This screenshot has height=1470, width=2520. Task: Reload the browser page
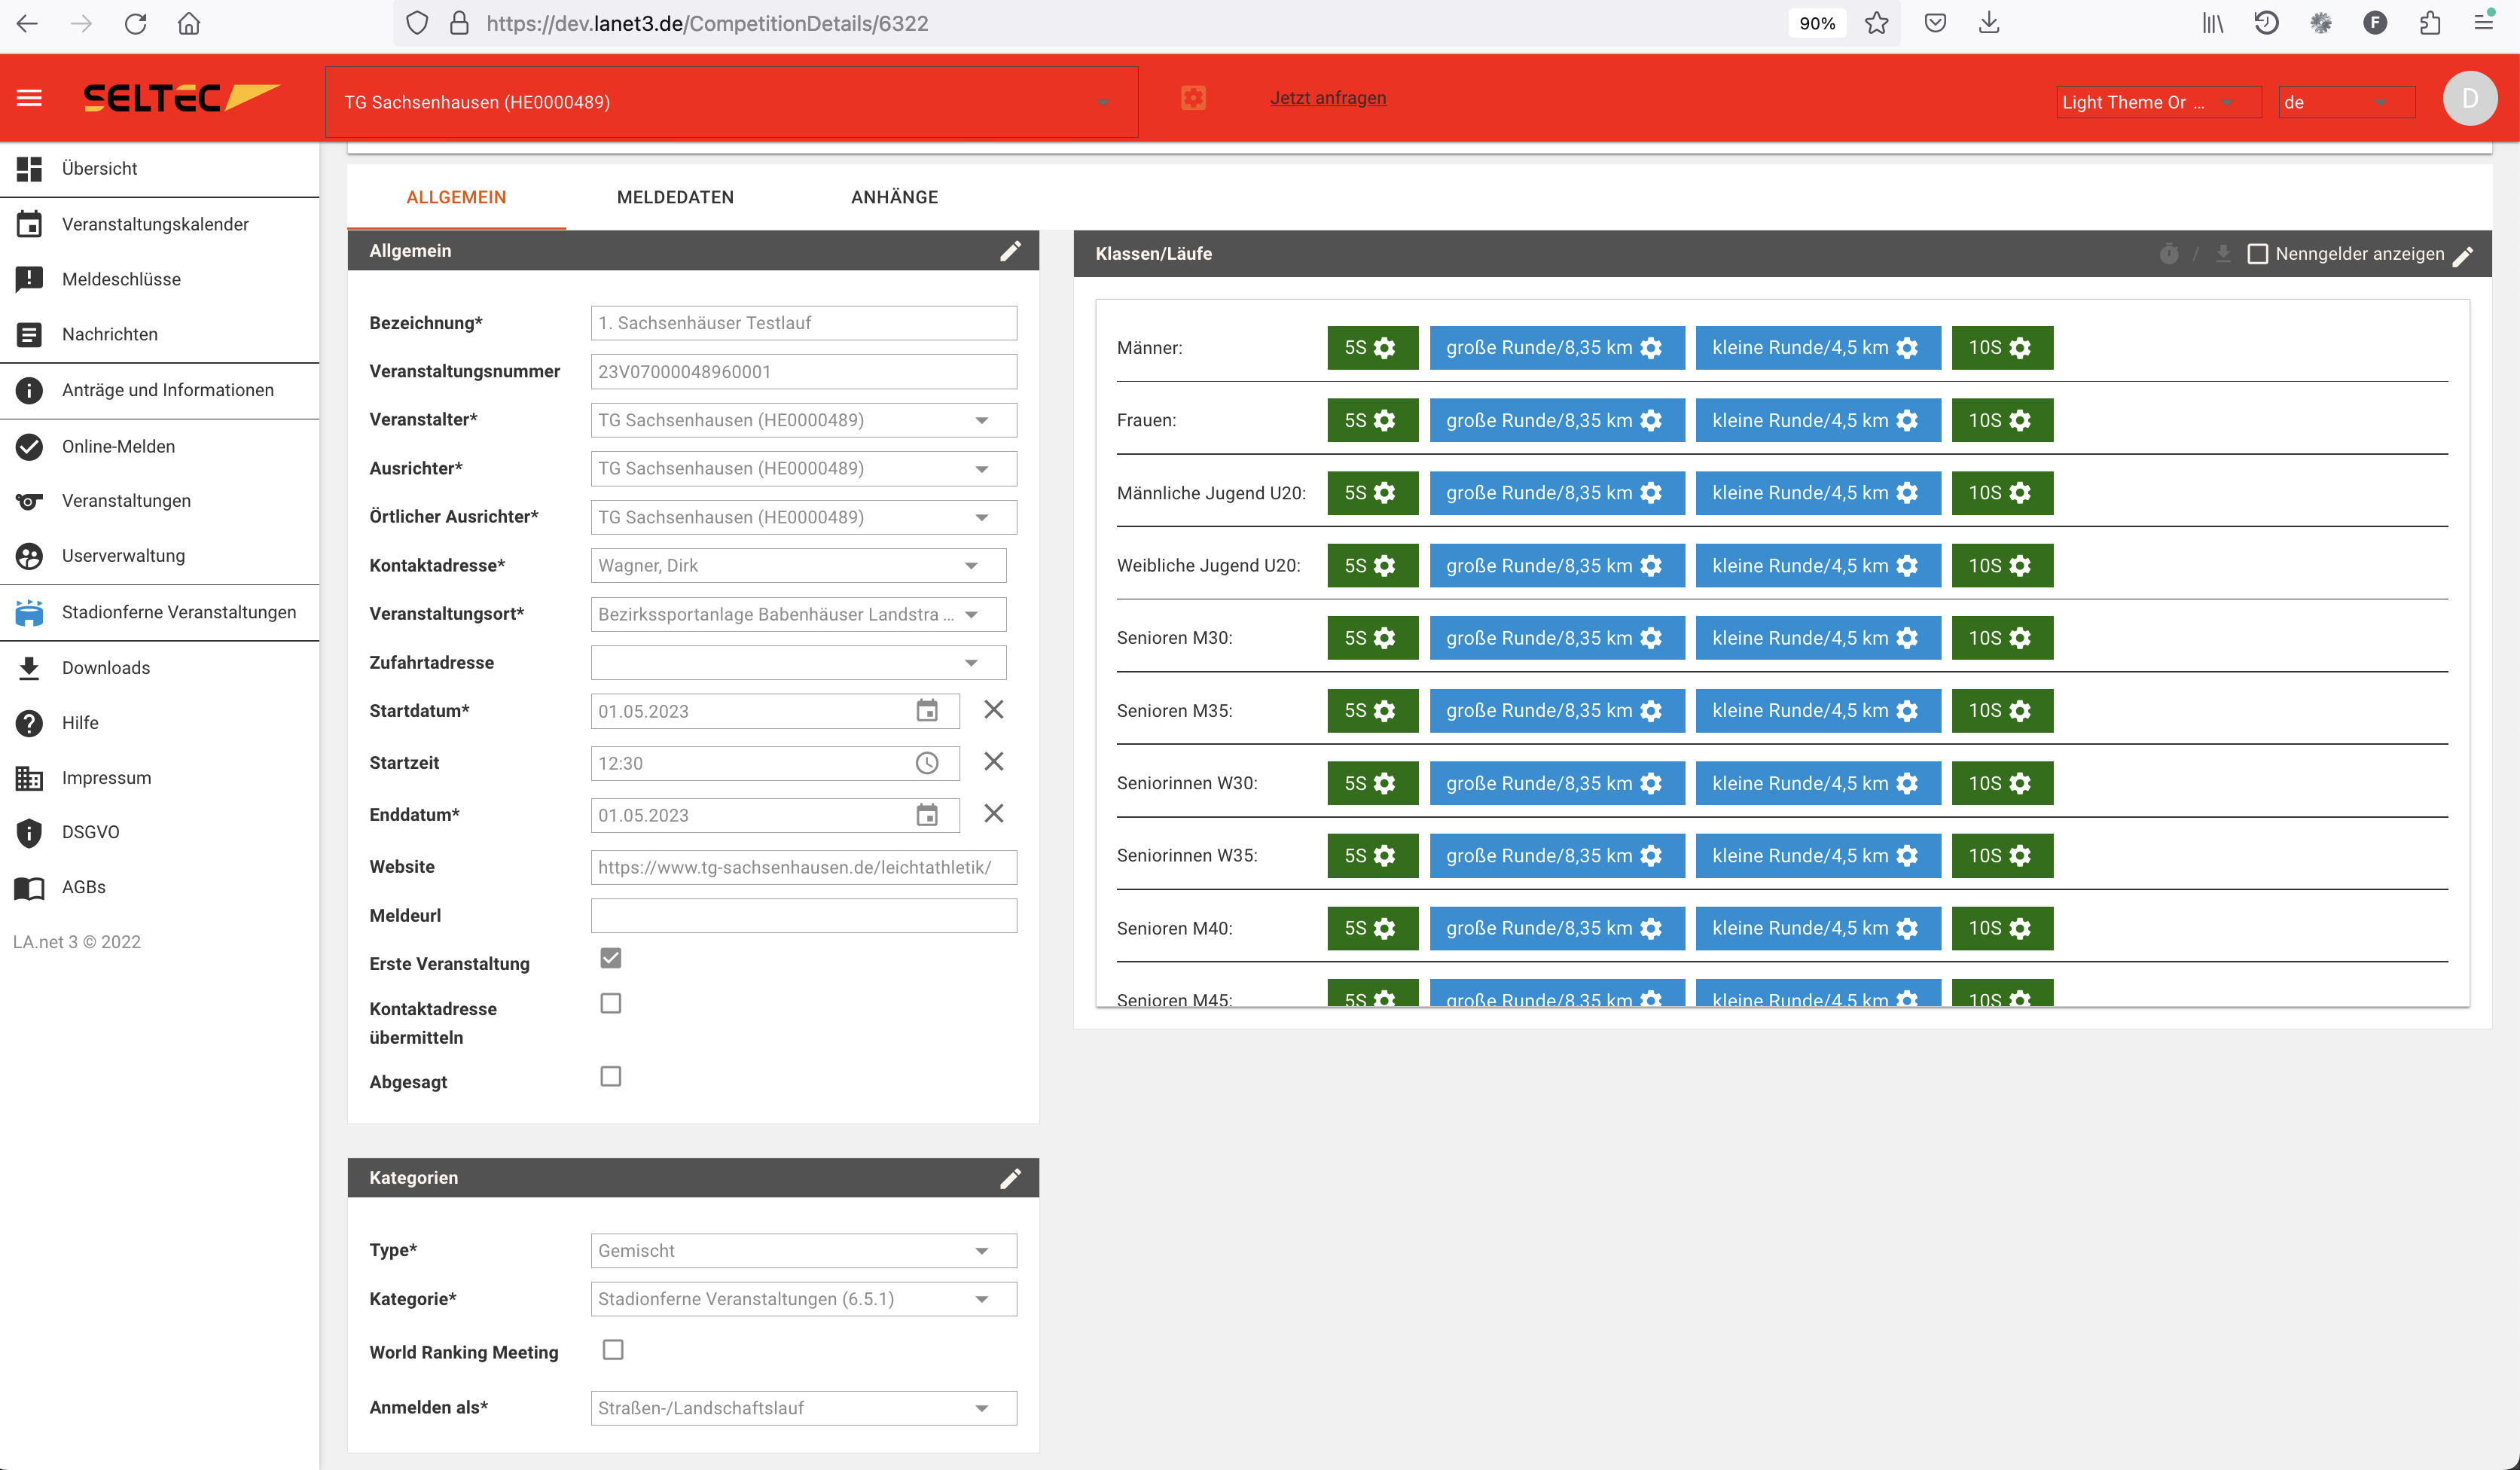pyautogui.click(x=135, y=23)
